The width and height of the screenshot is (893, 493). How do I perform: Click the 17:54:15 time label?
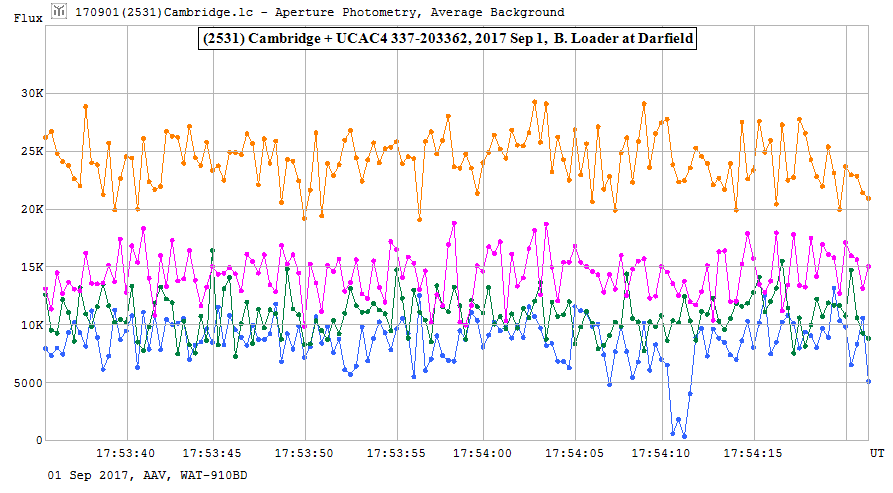753,454
